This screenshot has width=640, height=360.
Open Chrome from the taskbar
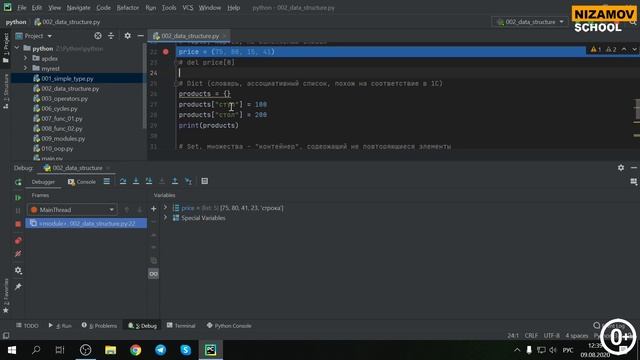136,350
